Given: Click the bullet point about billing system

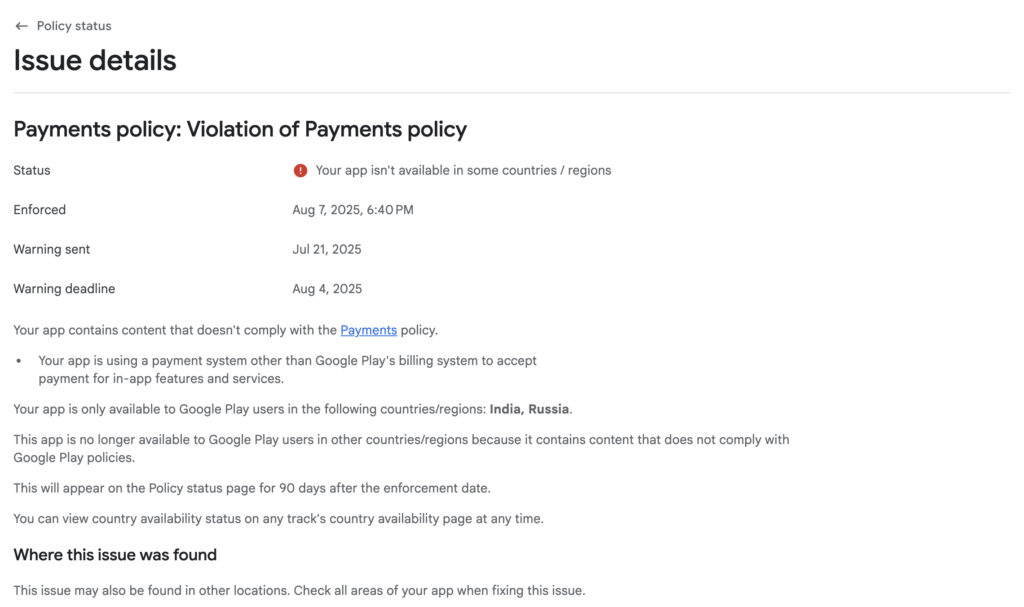Looking at the screenshot, I should (287, 369).
